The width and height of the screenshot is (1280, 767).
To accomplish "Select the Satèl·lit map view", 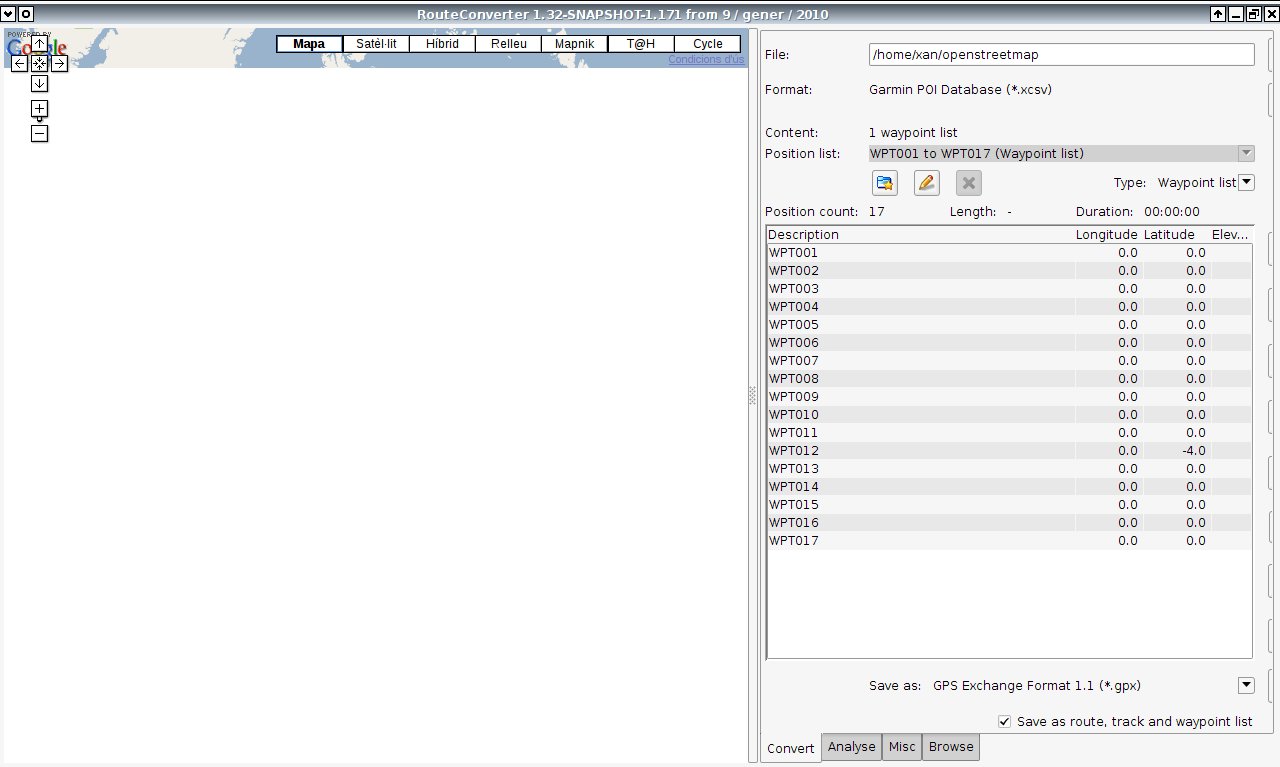I will pyautogui.click(x=376, y=44).
